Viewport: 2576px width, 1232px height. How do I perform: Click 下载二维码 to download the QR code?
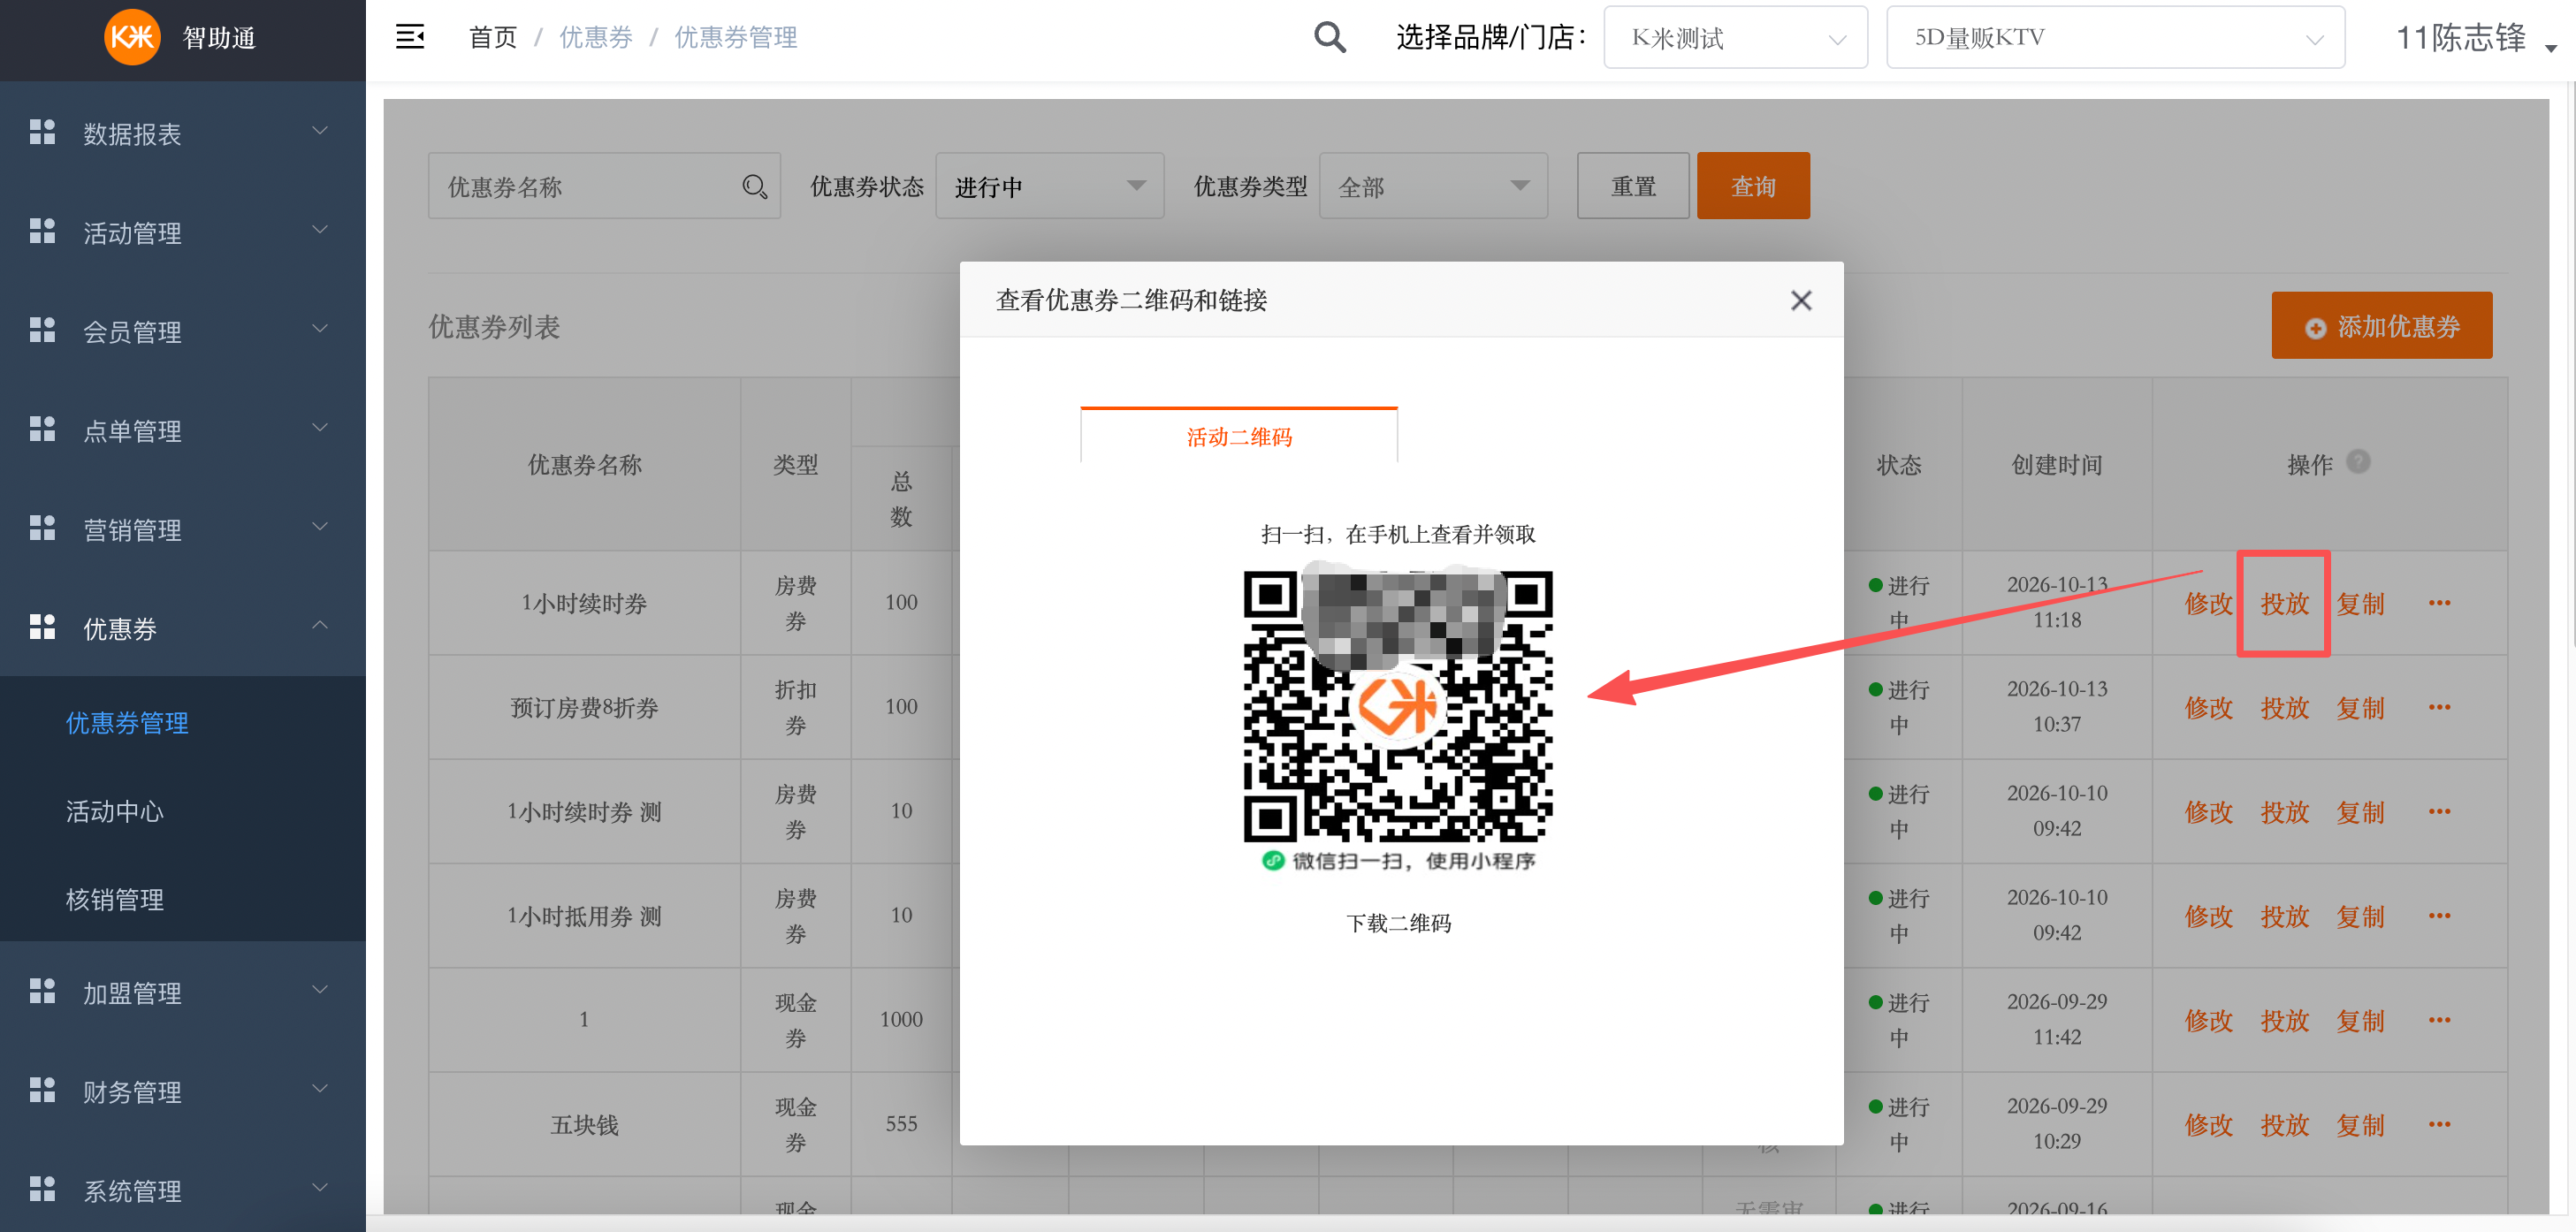point(1398,923)
